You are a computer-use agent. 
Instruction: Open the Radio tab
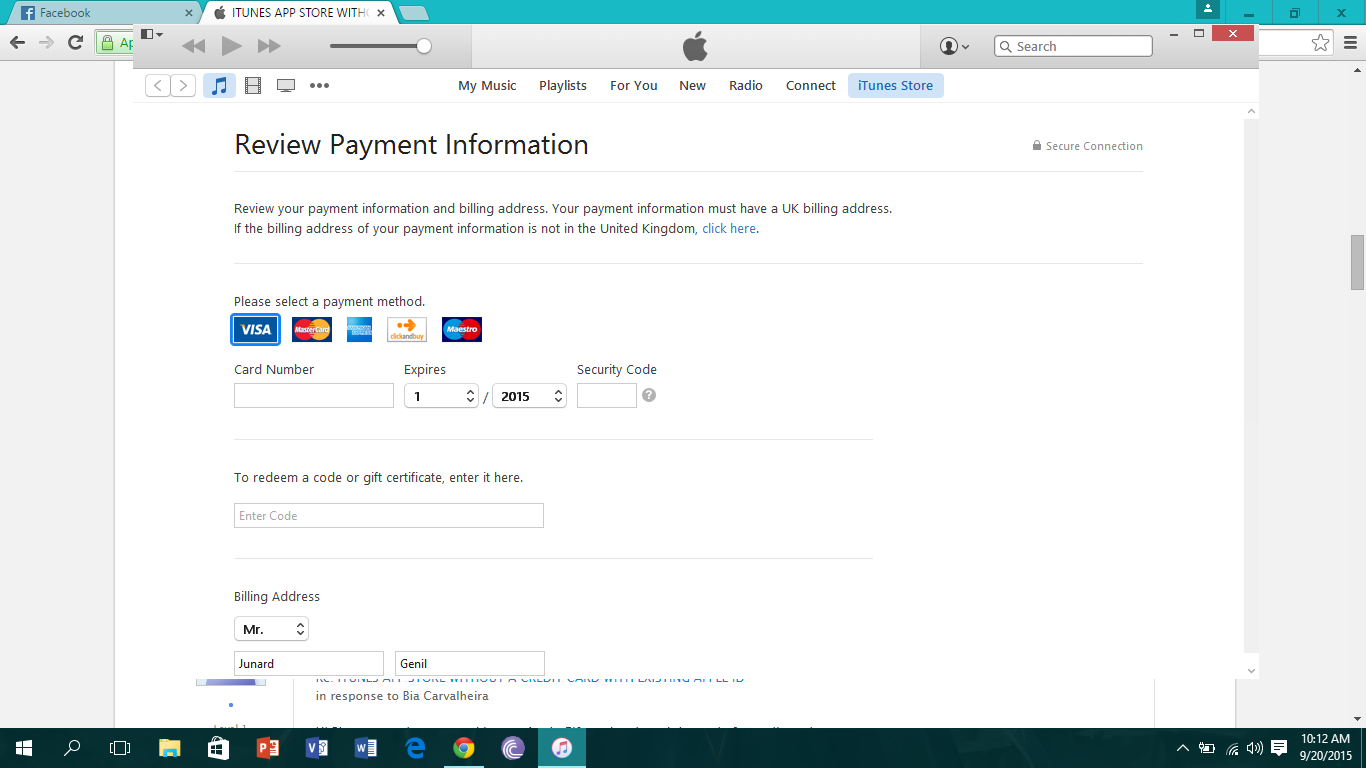[746, 86]
